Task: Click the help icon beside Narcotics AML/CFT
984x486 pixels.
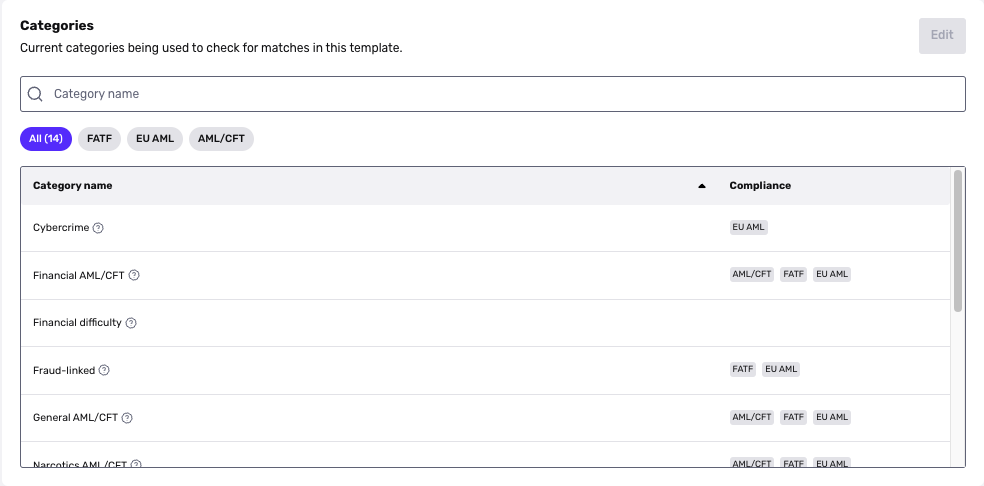Action: click(x=136, y=464)
